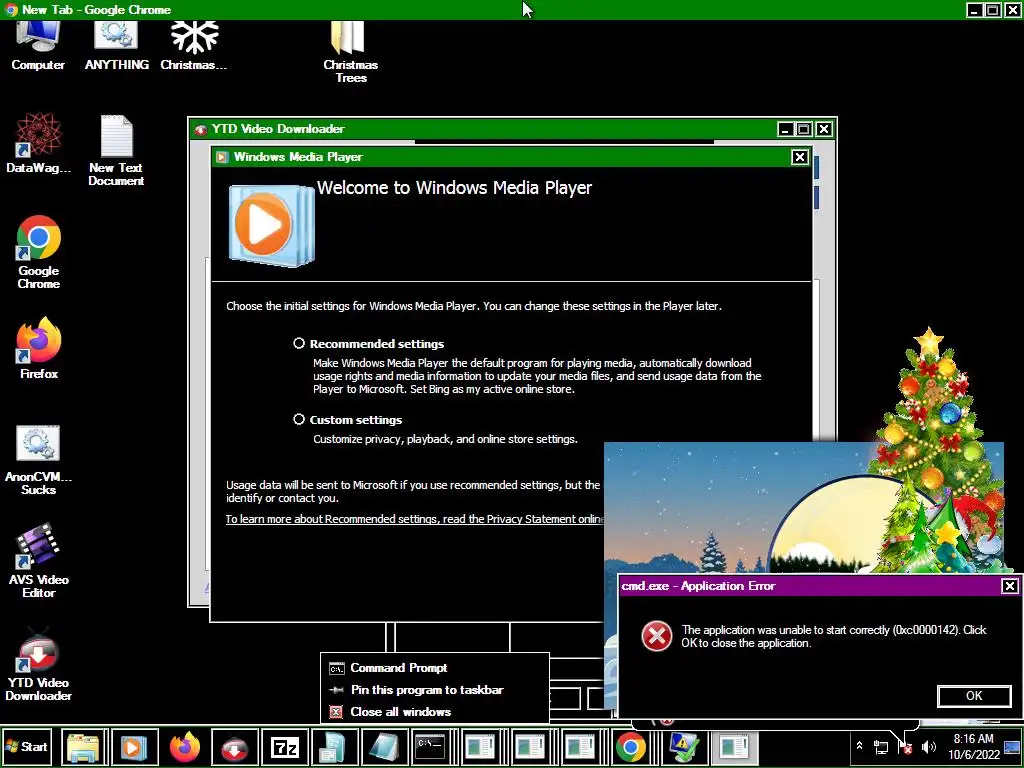The width and height of the screenshot is (1024, 768).
Task: Click the Show desktop button in tray
Action: point(1012,746)
